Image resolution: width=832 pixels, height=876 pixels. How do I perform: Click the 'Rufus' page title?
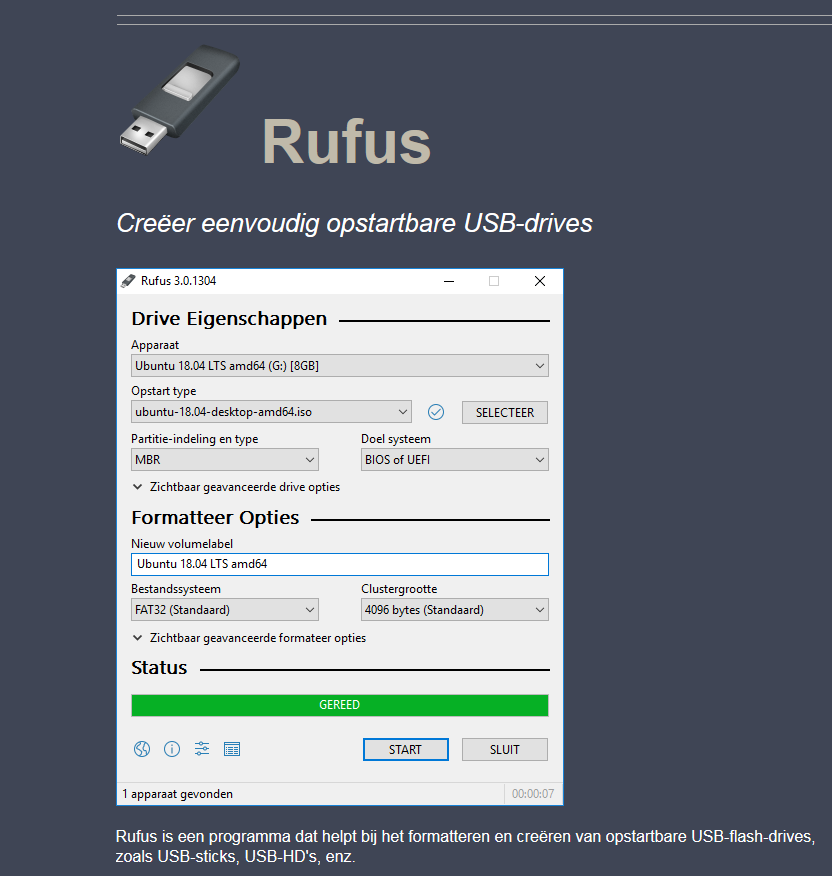click(346, 142)
